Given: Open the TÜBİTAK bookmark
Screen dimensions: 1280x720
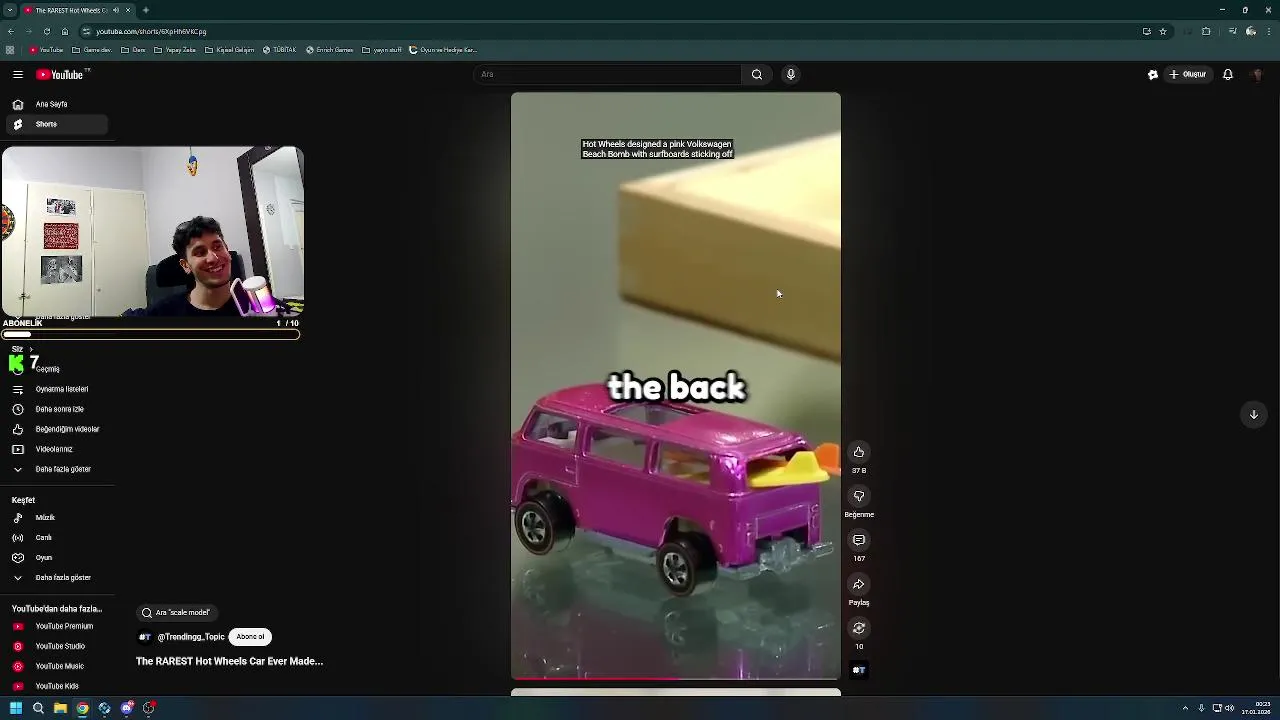Looking at the screenshot, I should [280, 50].
